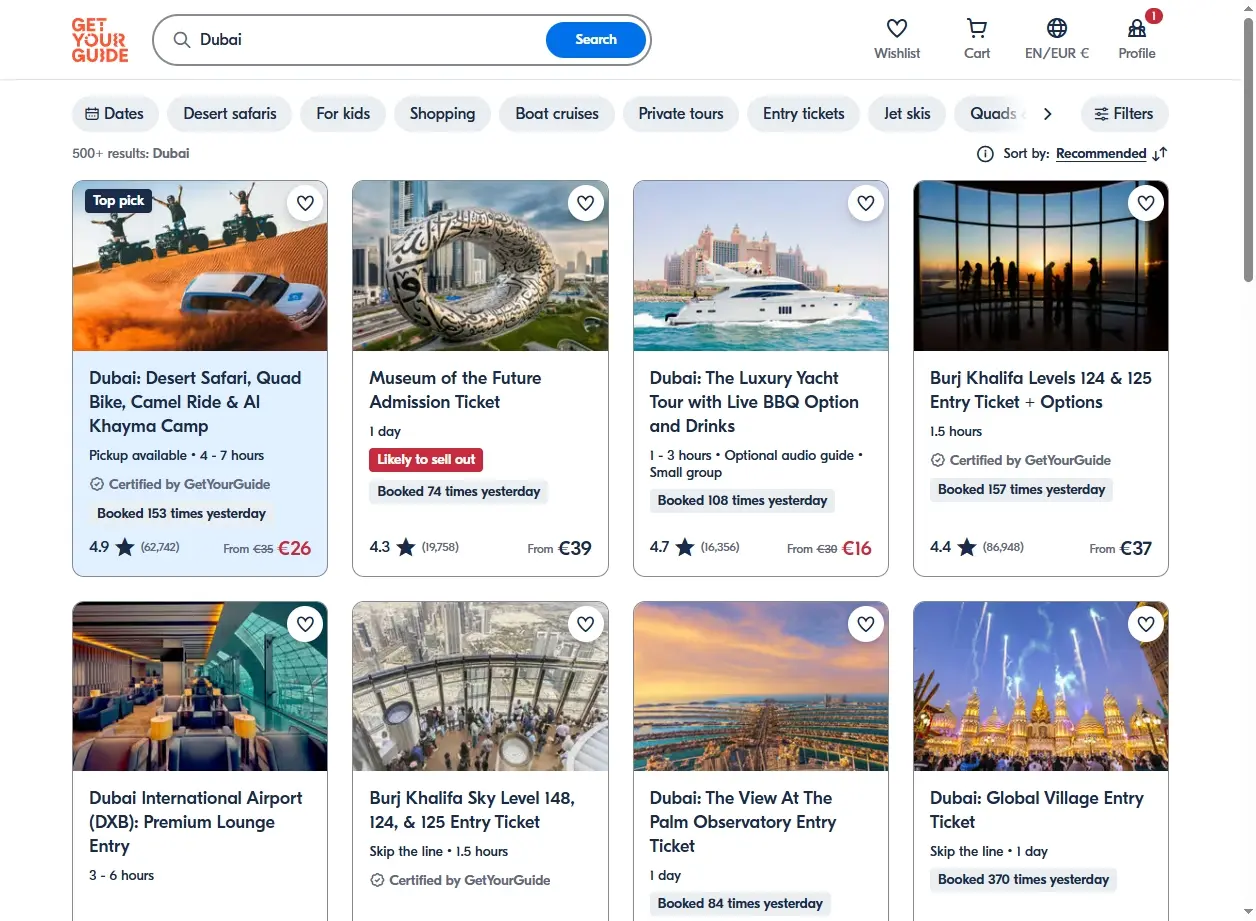The width and height of the screenshot is (1256, 921).
Task: Open the Filters panel
Action: click(1125, 114)
